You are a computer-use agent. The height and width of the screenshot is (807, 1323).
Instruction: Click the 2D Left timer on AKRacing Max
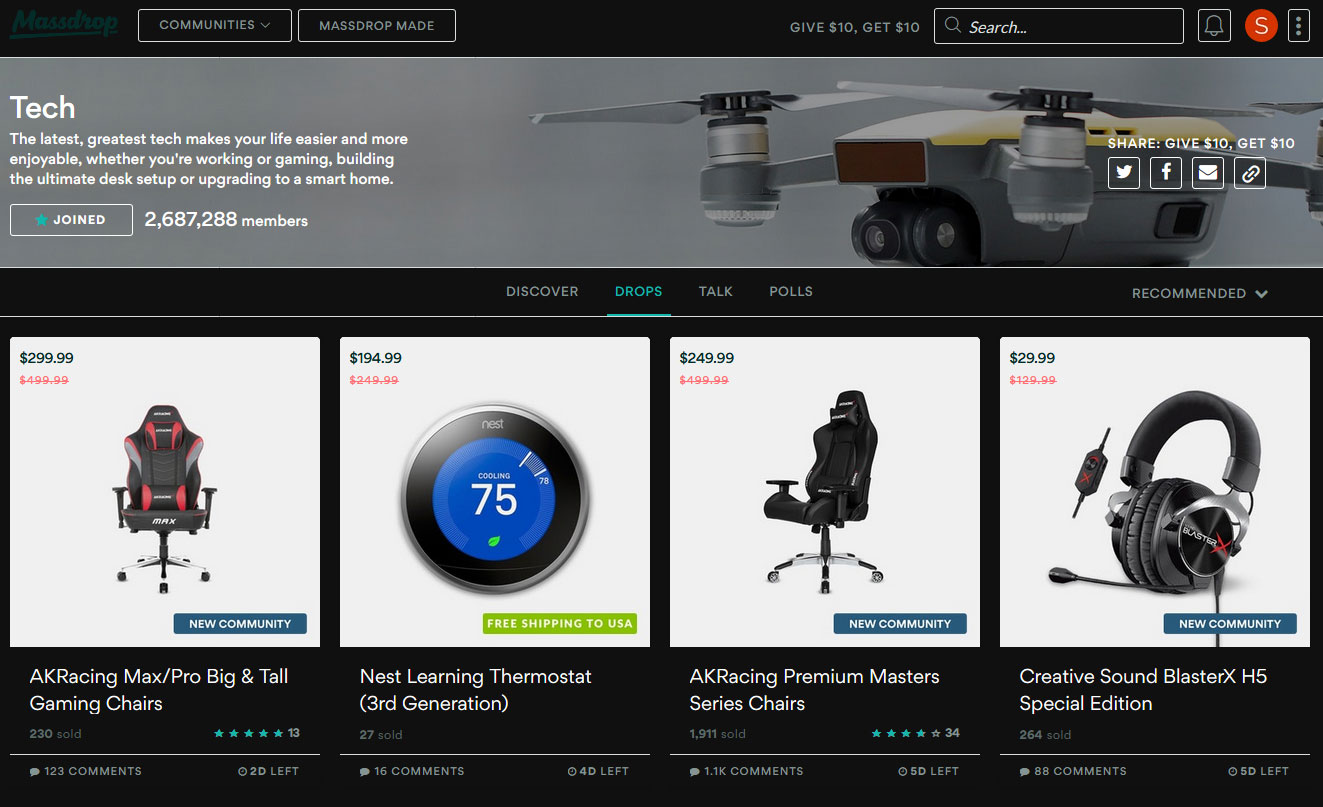pyautogui.click(x=268, y=771)
